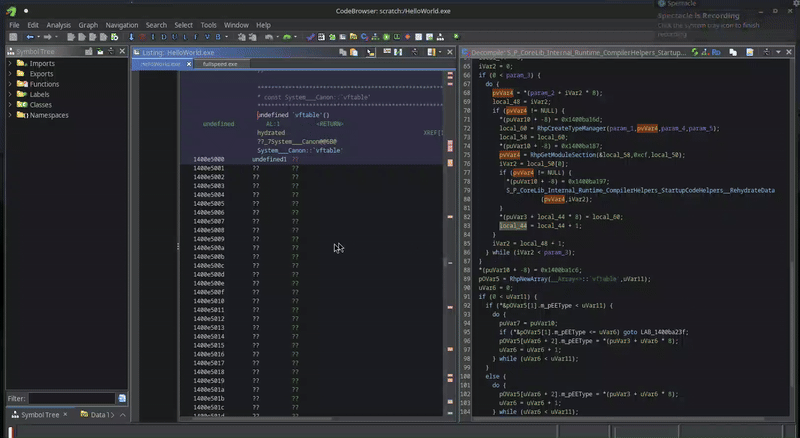This screenshot has width=800, height=438.
Task: Toggle the second icon in the Symbol Tree header
Action: click(x=100, y=52)
